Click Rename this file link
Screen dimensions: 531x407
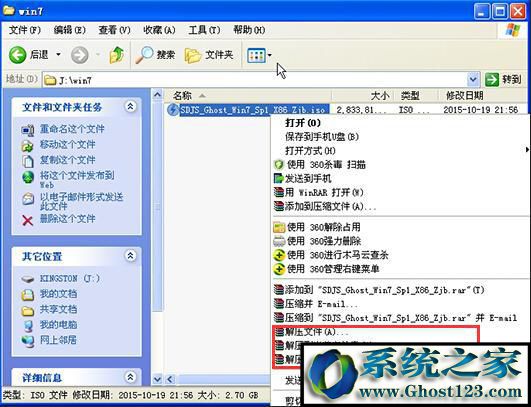(72, 129)
